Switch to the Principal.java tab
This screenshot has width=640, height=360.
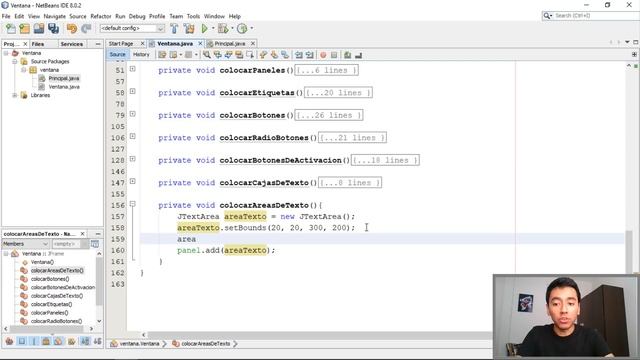(230, 44)
